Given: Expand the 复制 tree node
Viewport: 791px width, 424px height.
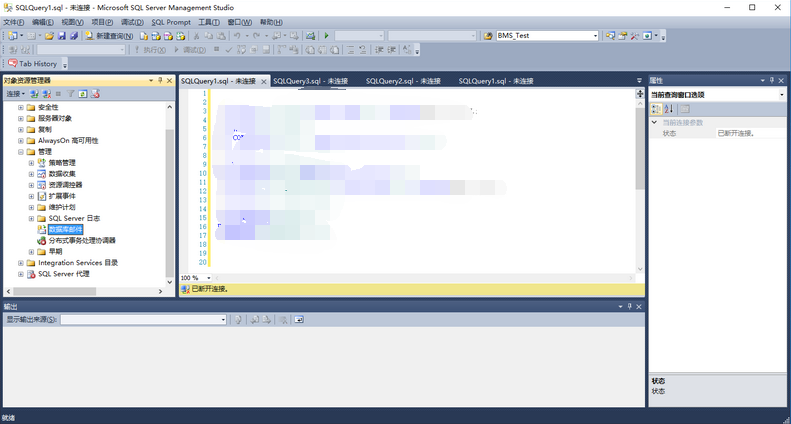Looking at the screenshot, I should click(x=21, y=130).
